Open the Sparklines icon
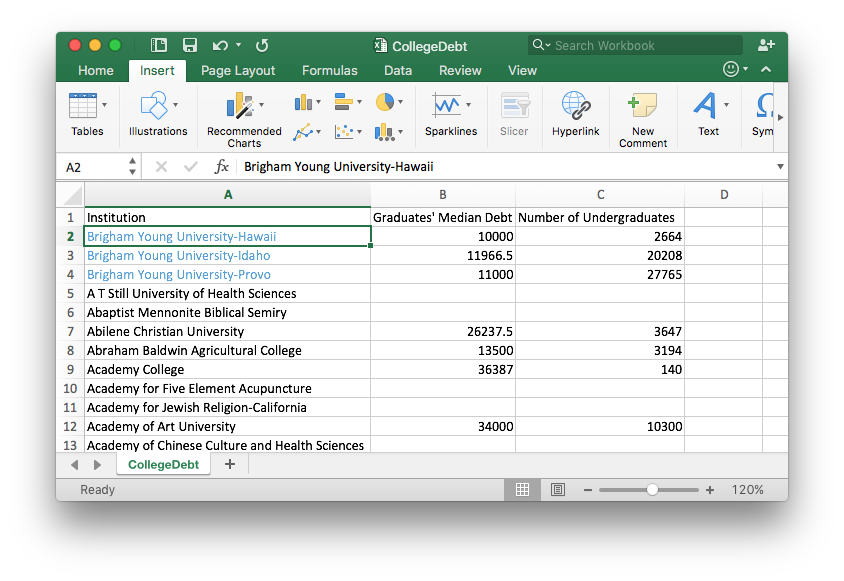Image resolution: width=844 pixels, height=581 pixels. click(x=447, y=105)
